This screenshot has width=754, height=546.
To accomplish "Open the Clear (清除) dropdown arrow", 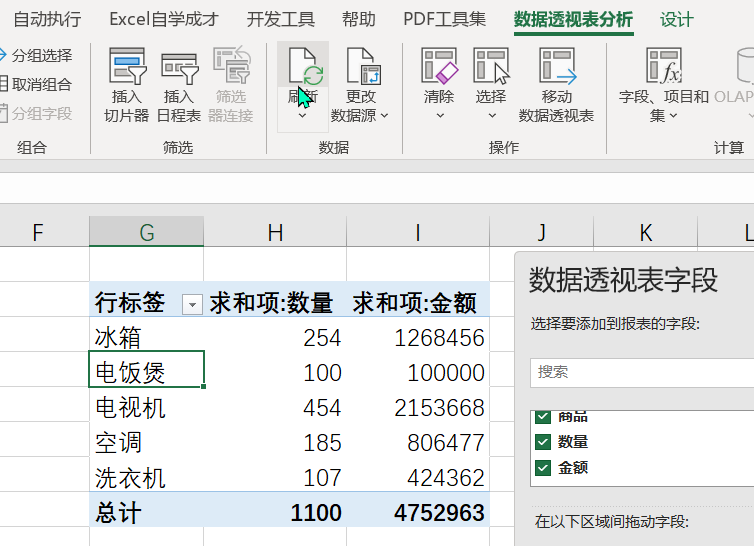I will click(x=440, y=115).
